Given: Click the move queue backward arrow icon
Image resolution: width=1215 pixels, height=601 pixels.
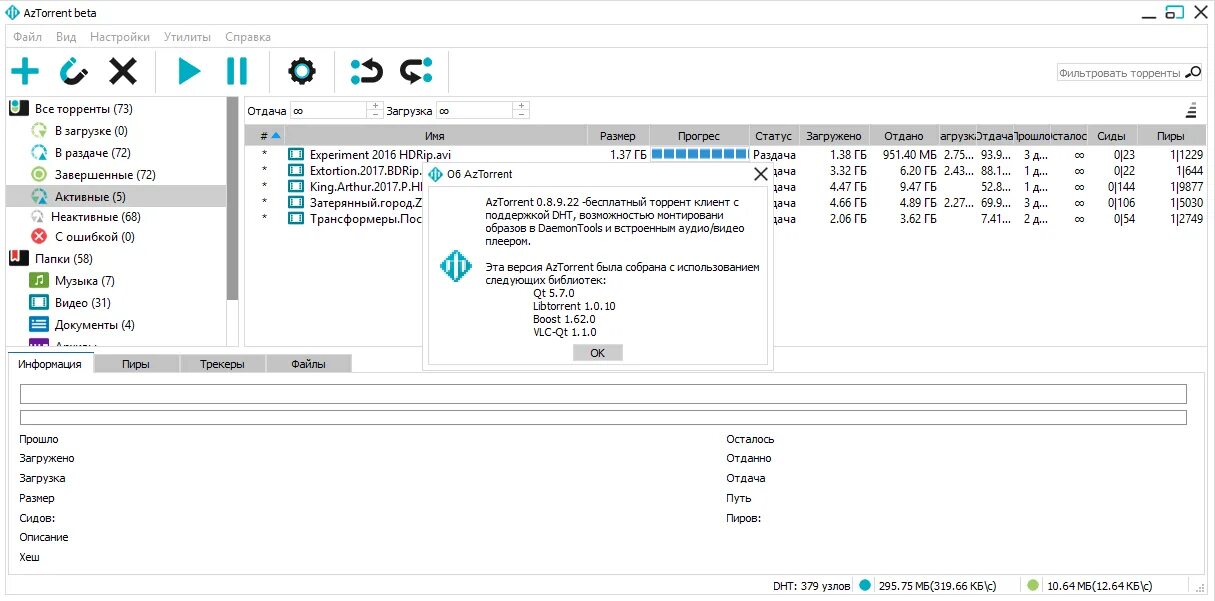Looking at the screenshot, I should pos(367,71).
